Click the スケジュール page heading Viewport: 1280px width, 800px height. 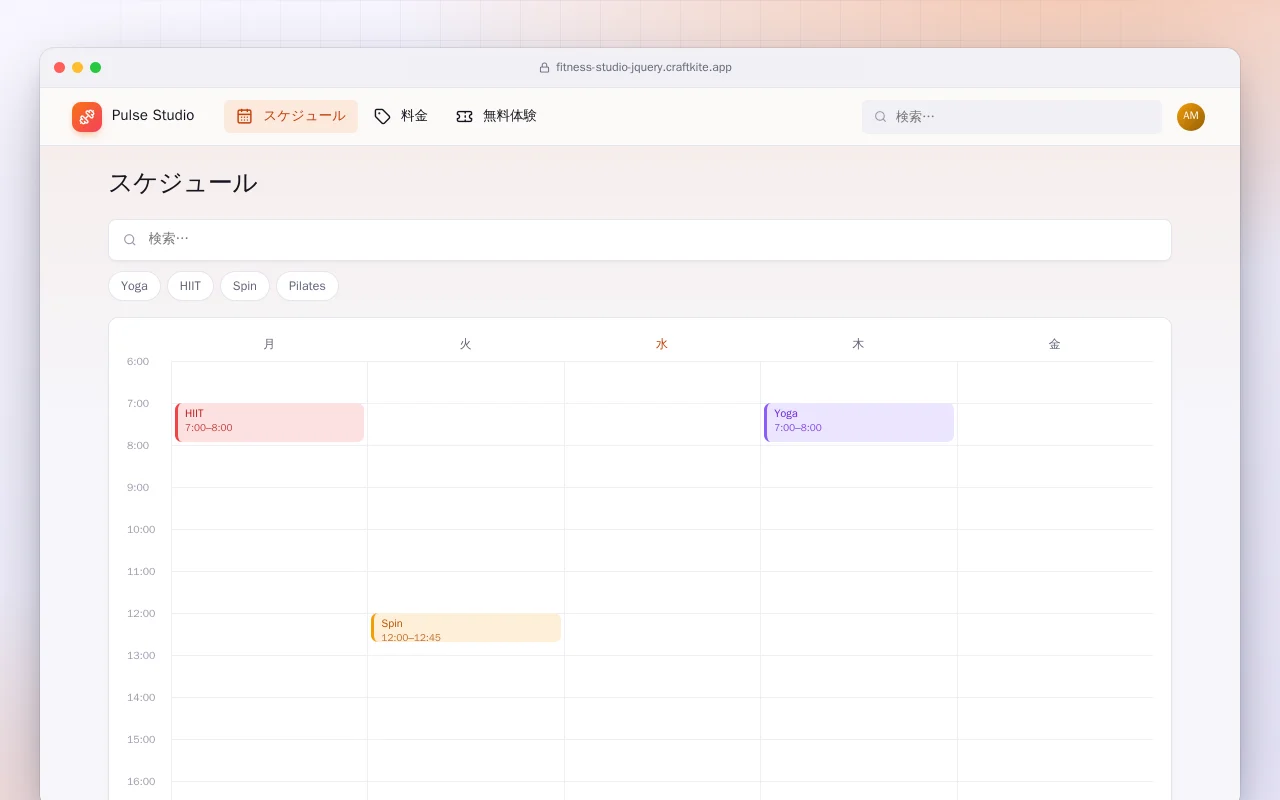point(183,183)
